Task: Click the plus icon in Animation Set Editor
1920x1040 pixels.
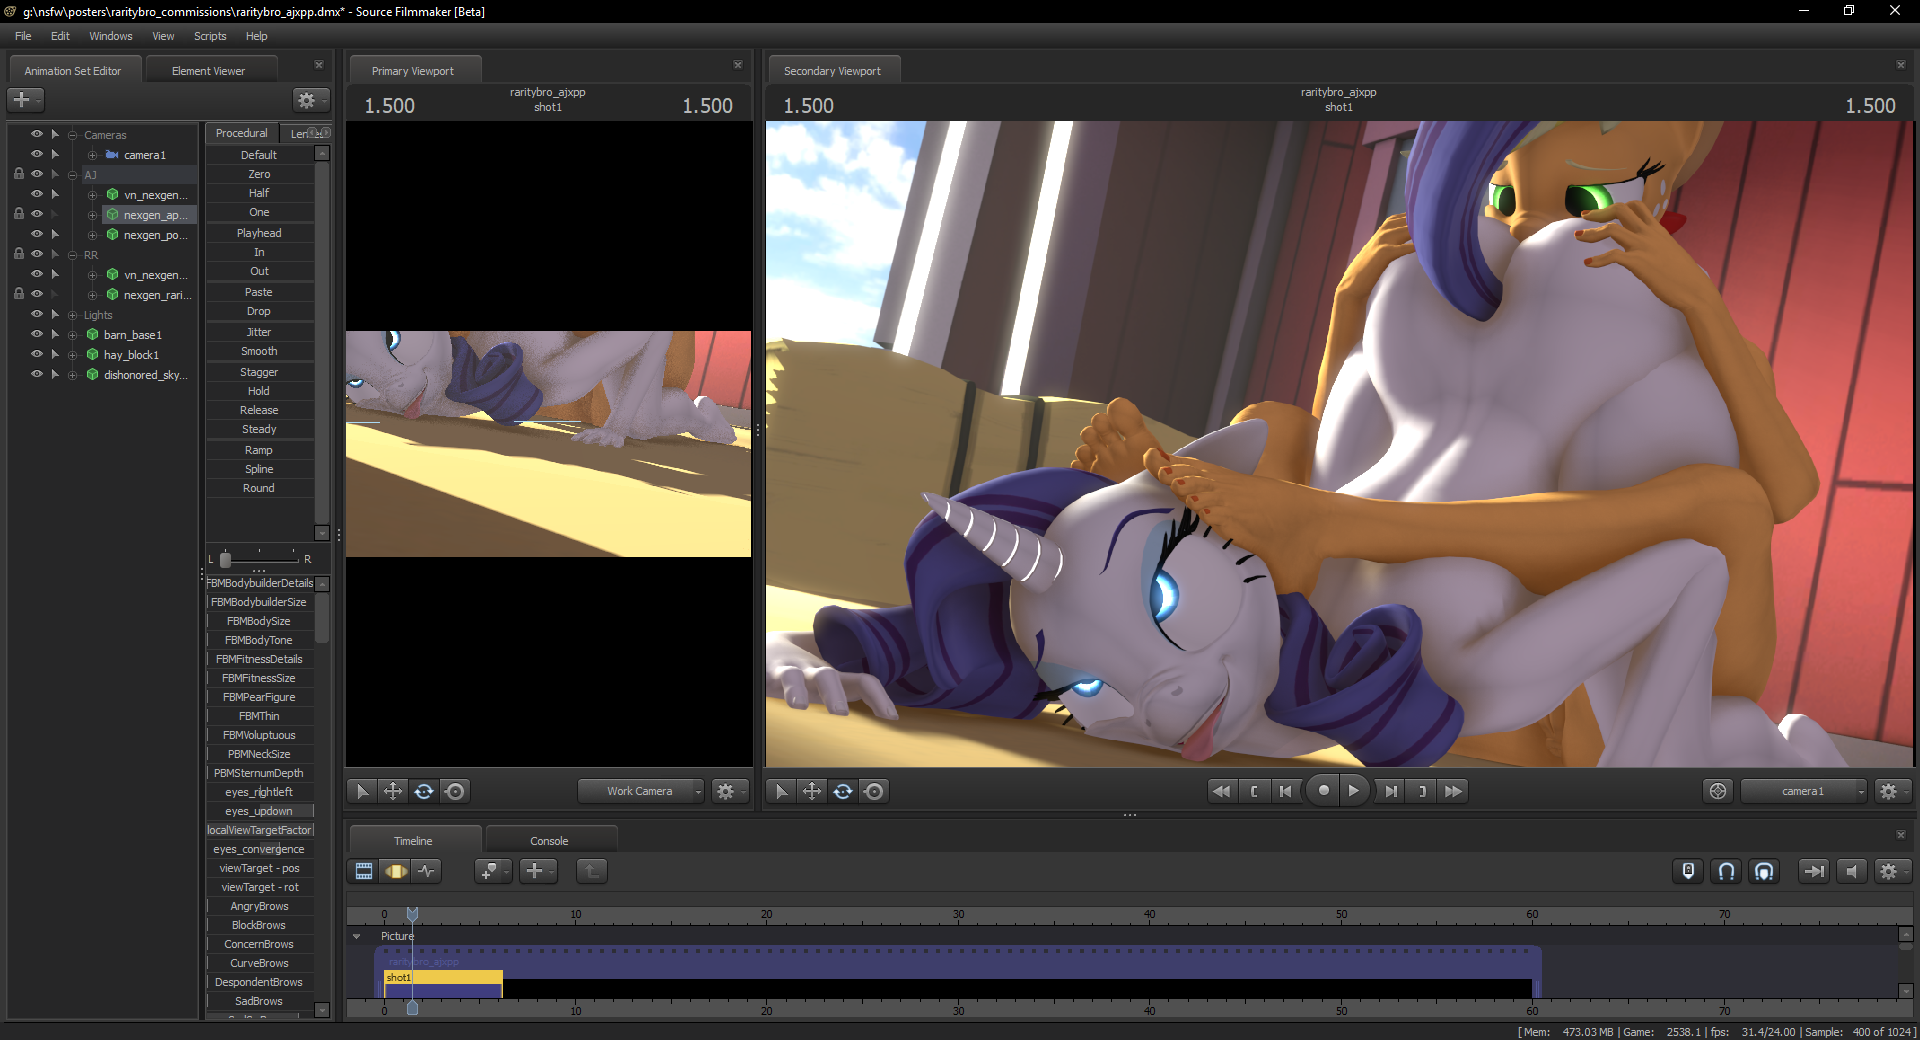Action: (x=25, y=99)
